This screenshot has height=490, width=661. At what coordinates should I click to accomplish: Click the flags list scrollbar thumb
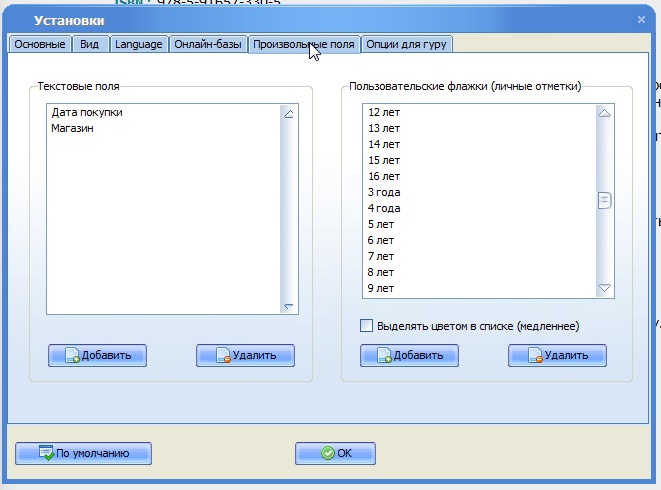[x=604, y=200]
